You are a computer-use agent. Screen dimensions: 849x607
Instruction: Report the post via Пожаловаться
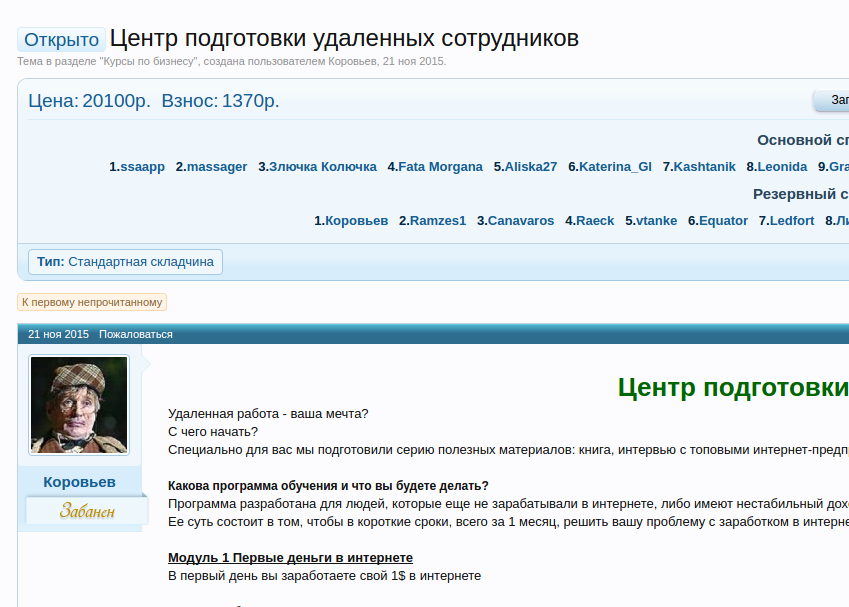(x=136, y=334)
